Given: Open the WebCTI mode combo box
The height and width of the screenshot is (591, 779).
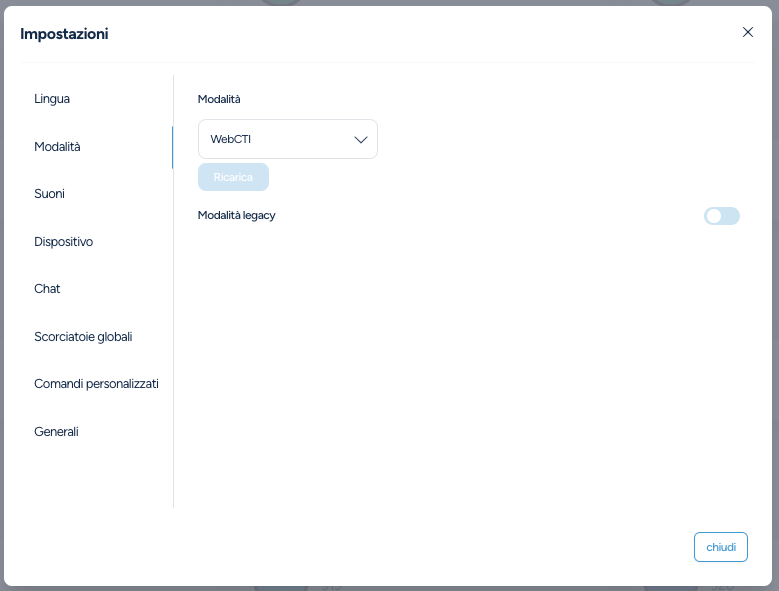Looking at the screenshot, I should click(275, 139).
